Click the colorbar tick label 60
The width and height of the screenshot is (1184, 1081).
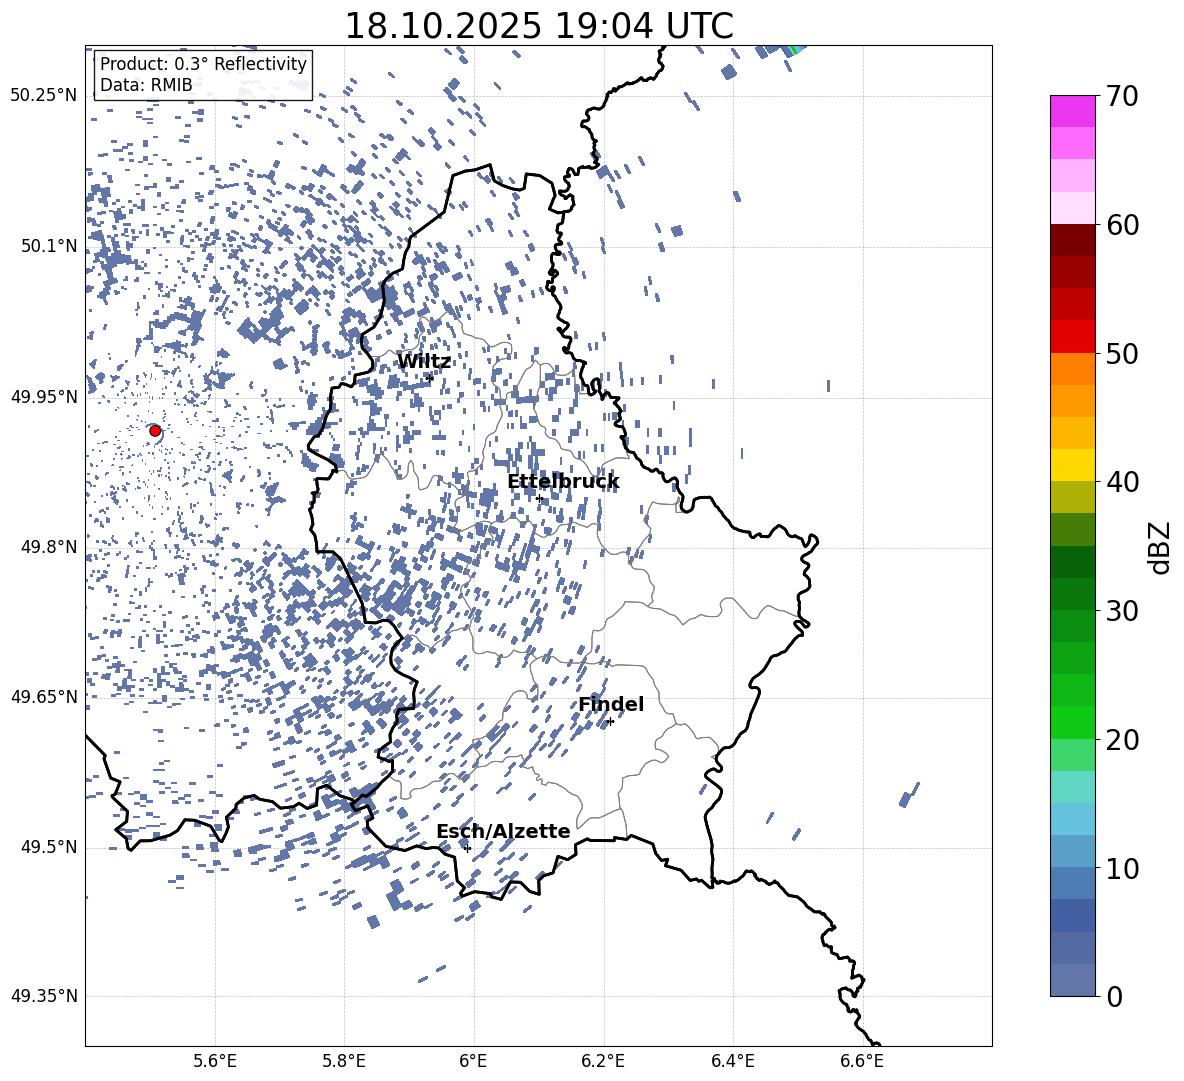click(1122, 225)
